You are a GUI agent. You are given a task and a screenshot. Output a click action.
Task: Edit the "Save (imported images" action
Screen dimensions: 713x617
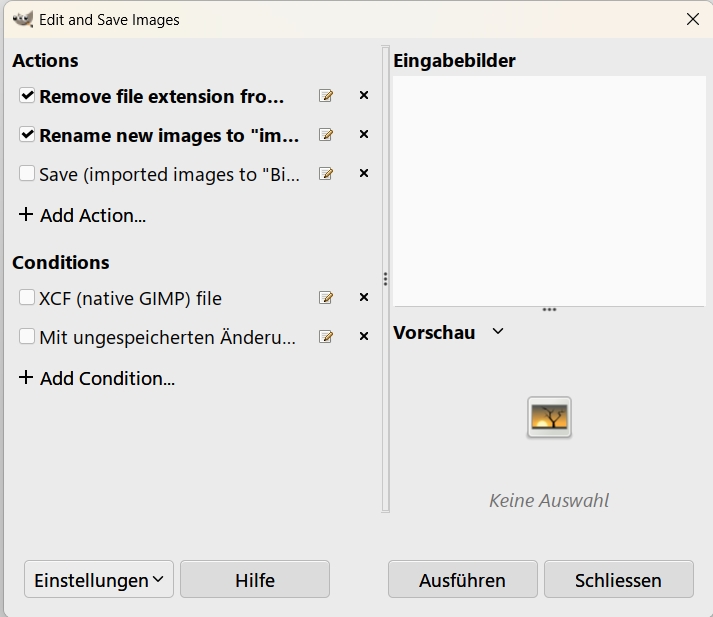point(325,174)
